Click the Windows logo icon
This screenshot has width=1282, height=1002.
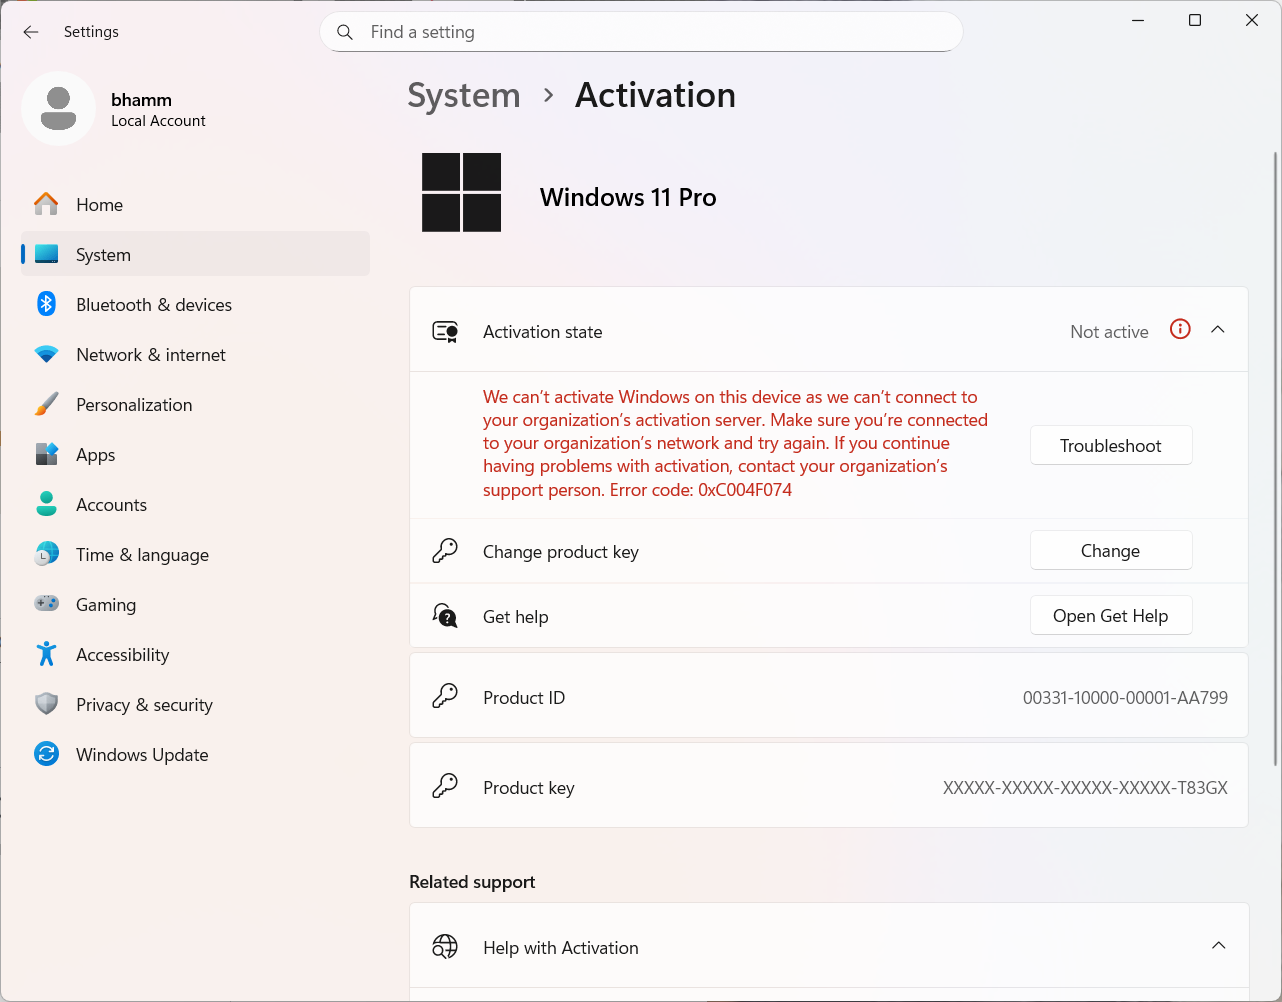click(x=461, y=192)
